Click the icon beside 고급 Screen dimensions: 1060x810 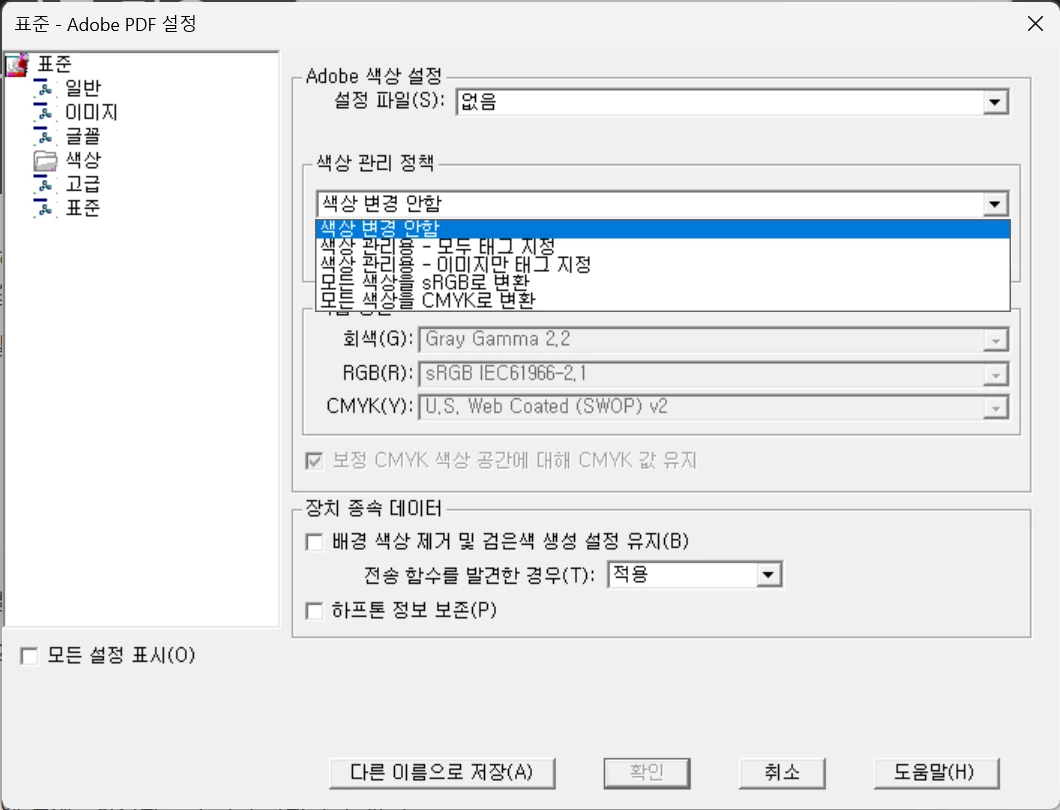pos(44,184)
